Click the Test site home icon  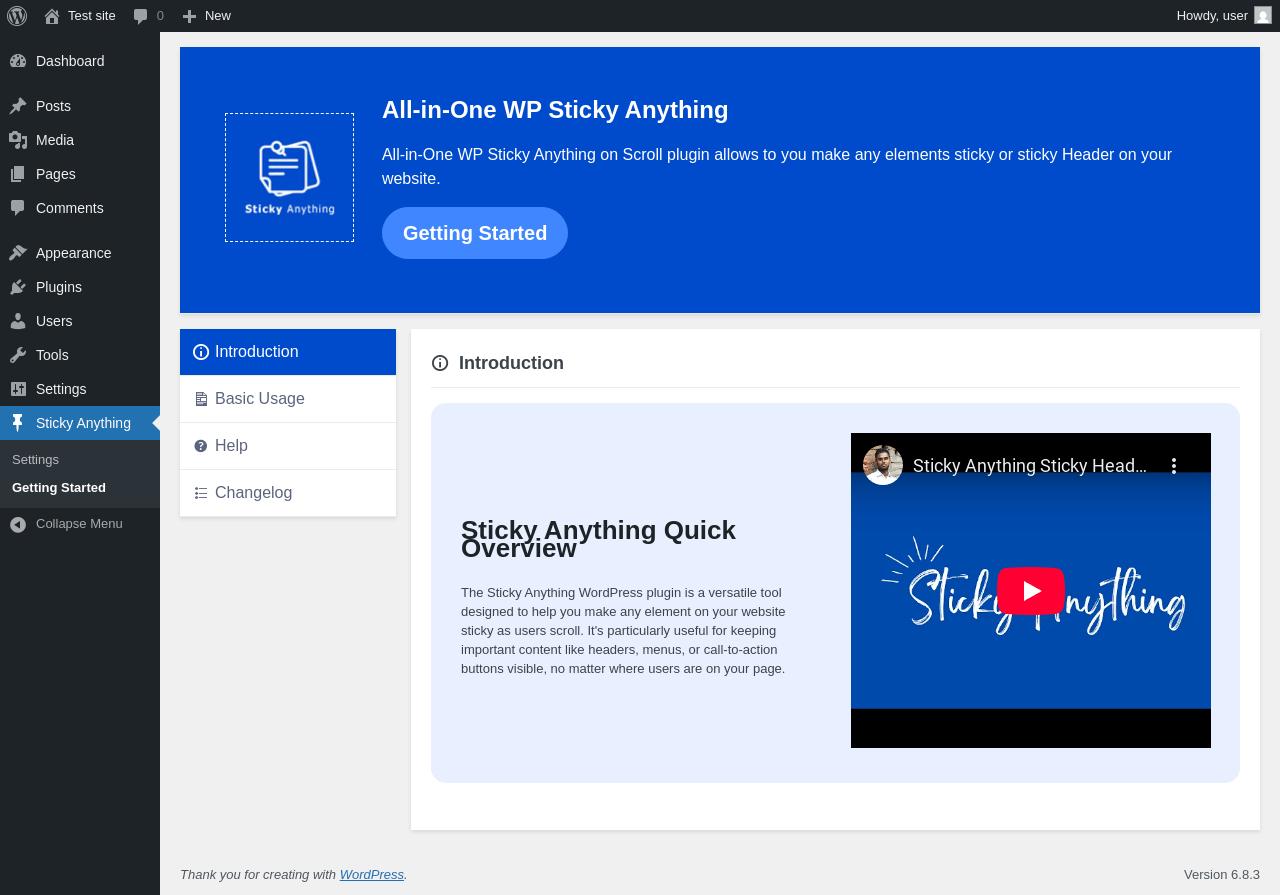click(x=52, y=16)
